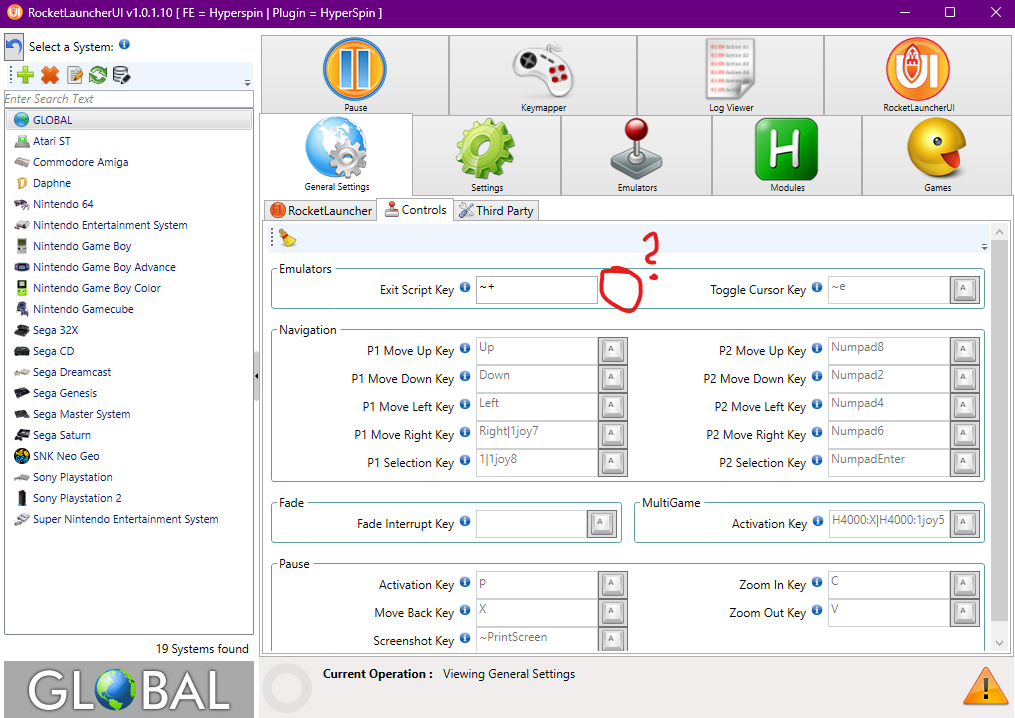Click key-assign button for Zoom Out Key
Image resolution: width=1015 pixels, height=718 pixels.
[965, 612]
